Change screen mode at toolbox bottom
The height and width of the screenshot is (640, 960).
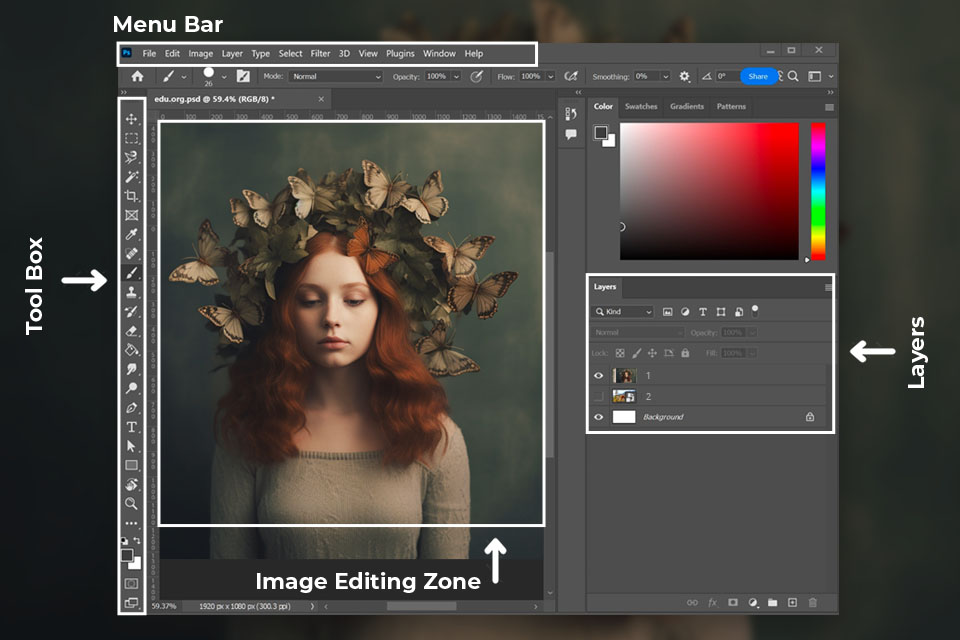(131, 603)
